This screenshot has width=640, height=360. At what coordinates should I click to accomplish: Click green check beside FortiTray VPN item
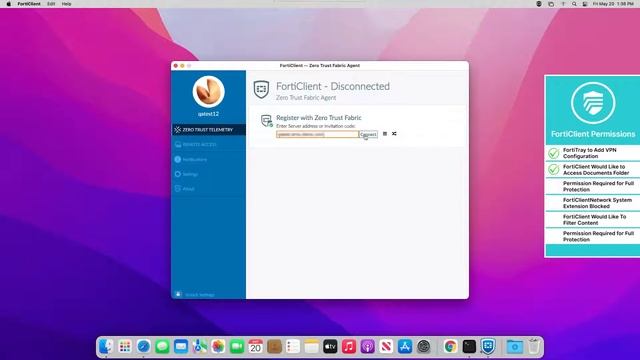553,153
